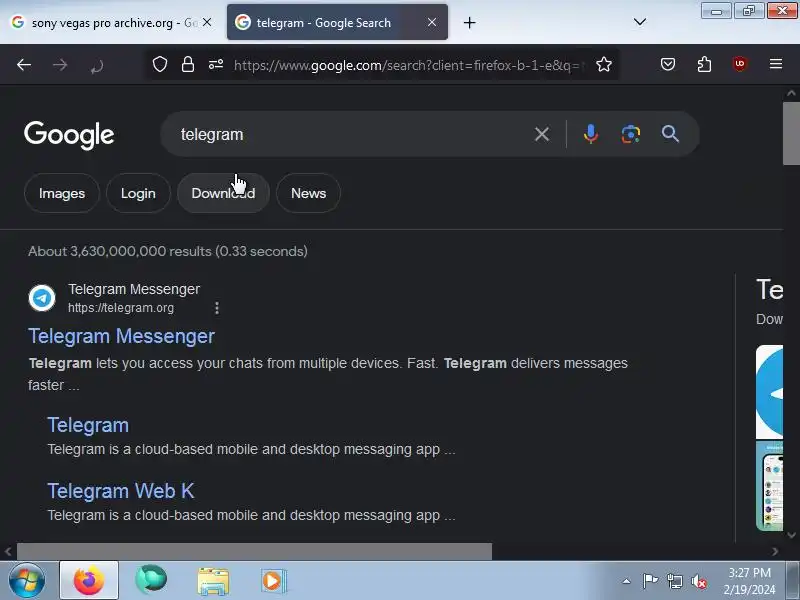Image resolution: width=800 pixels, height=600 pixels.
Task: Open the Action Center flag icon
Action: [650, 581]
